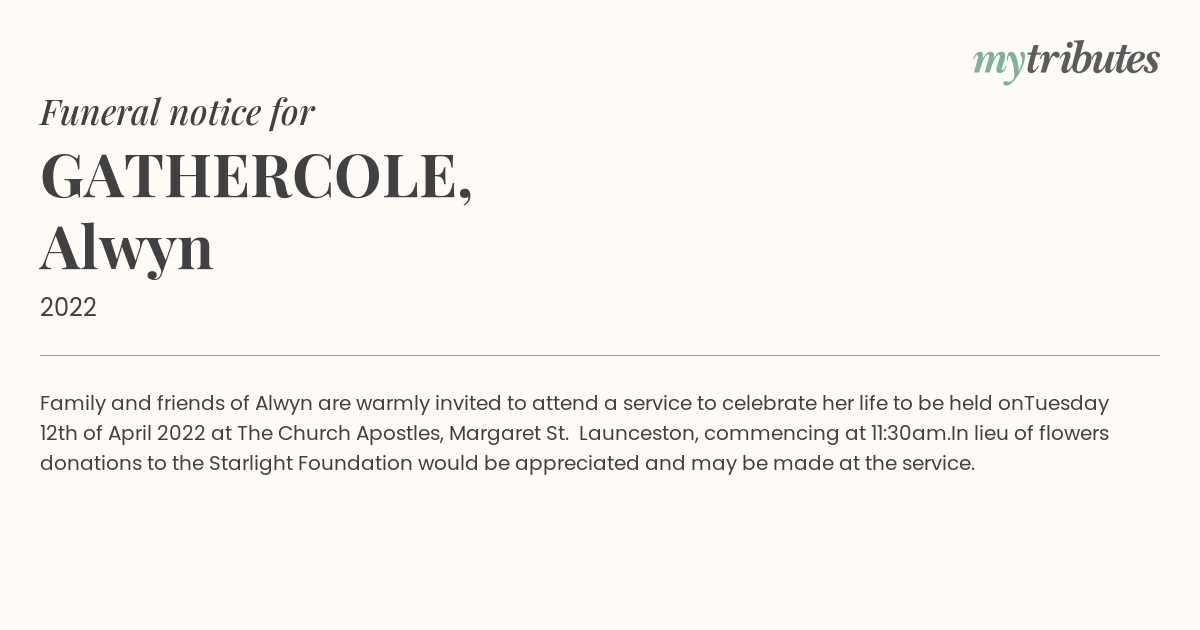Click 'In lieu of flowers' phrase

(1029, 434)
